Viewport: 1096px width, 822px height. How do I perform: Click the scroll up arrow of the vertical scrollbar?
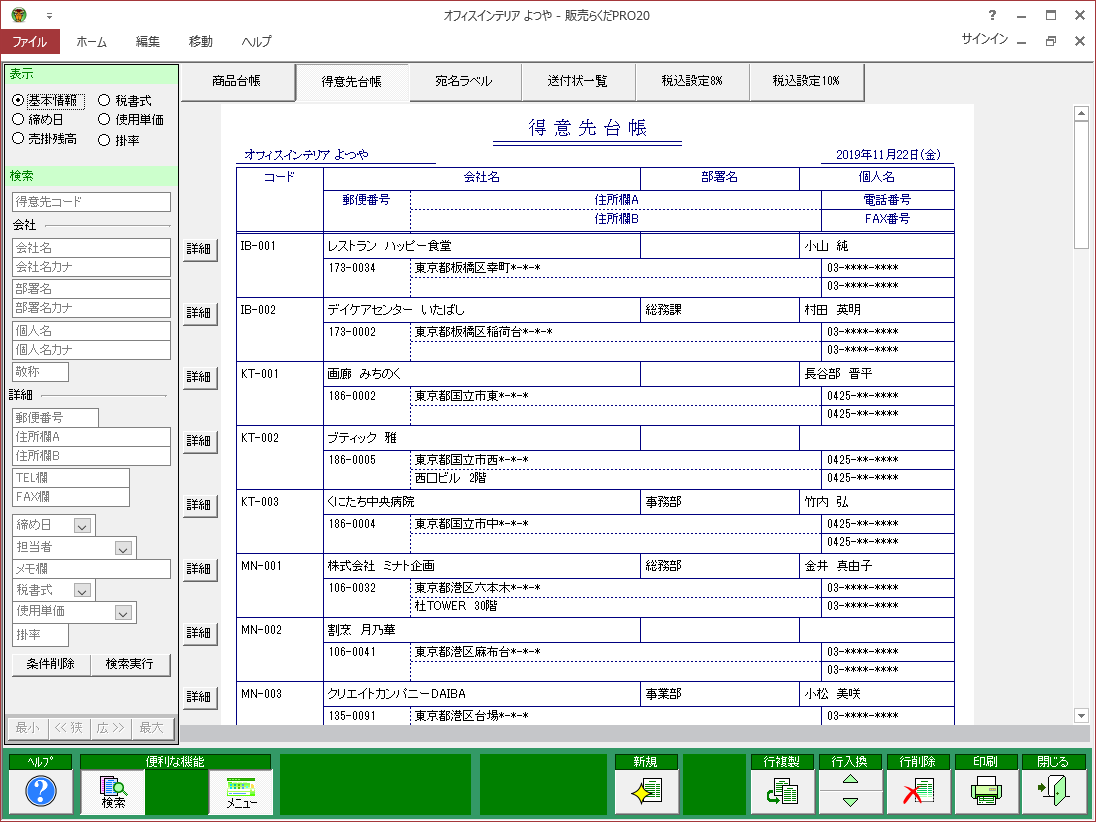1081,113
